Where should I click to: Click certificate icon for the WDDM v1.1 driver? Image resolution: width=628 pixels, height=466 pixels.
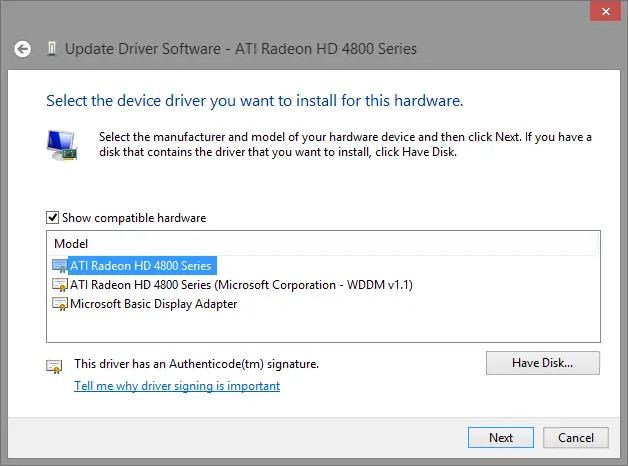60,285
